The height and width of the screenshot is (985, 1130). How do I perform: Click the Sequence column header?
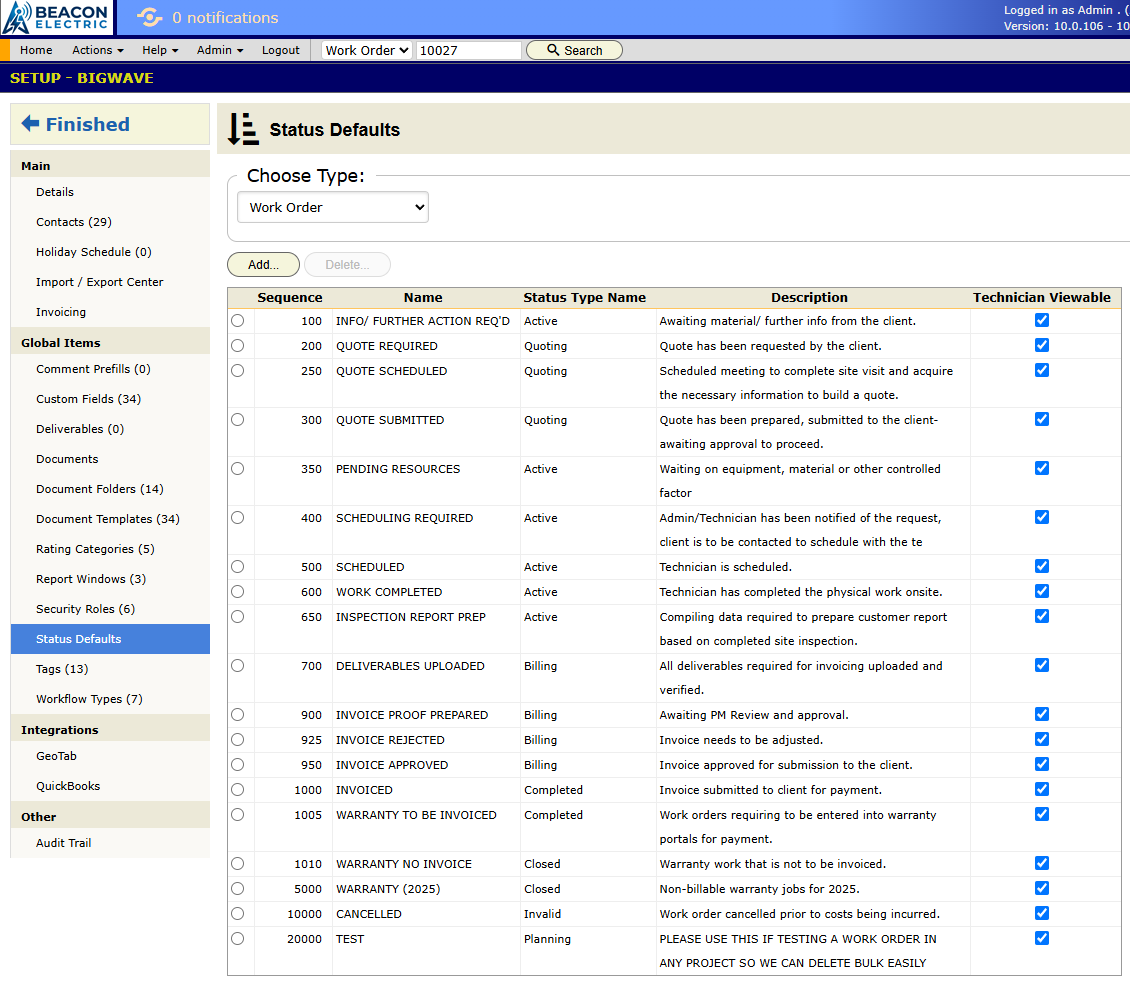(290, 298)
